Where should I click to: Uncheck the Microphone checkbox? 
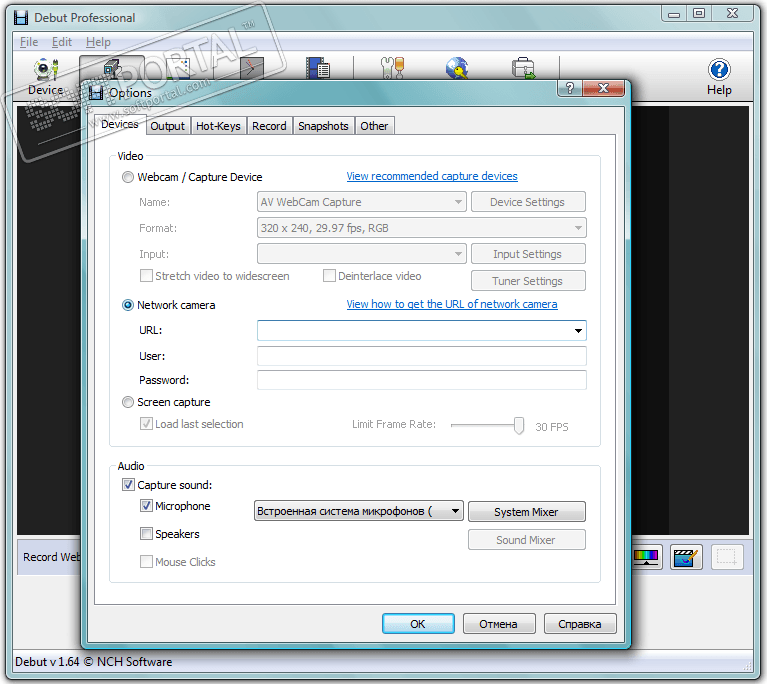point(146,506)
